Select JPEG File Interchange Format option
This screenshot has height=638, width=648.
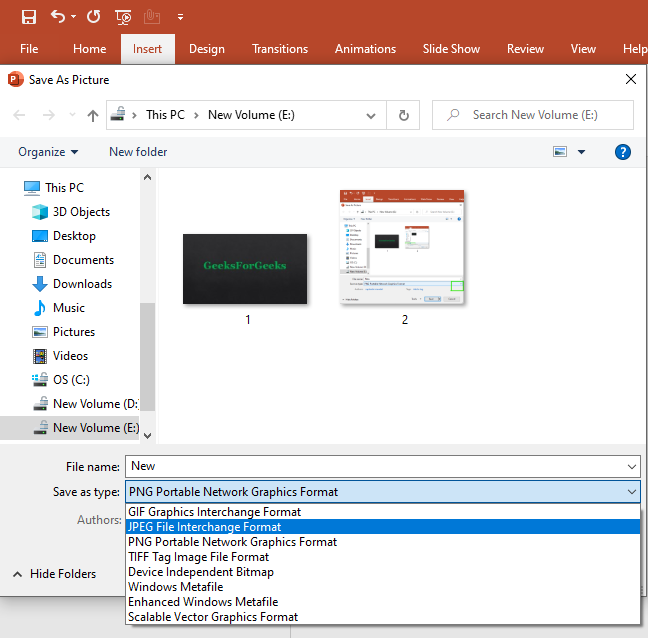coord(204,527)
